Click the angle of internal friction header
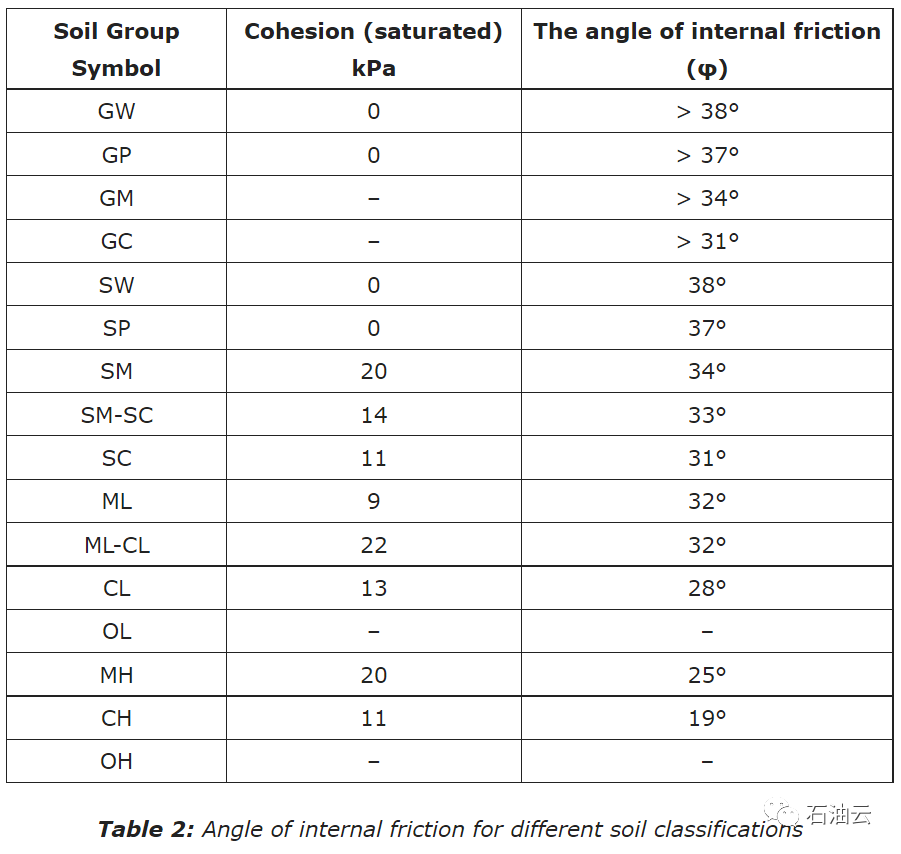901x854 pixels. 707,49
